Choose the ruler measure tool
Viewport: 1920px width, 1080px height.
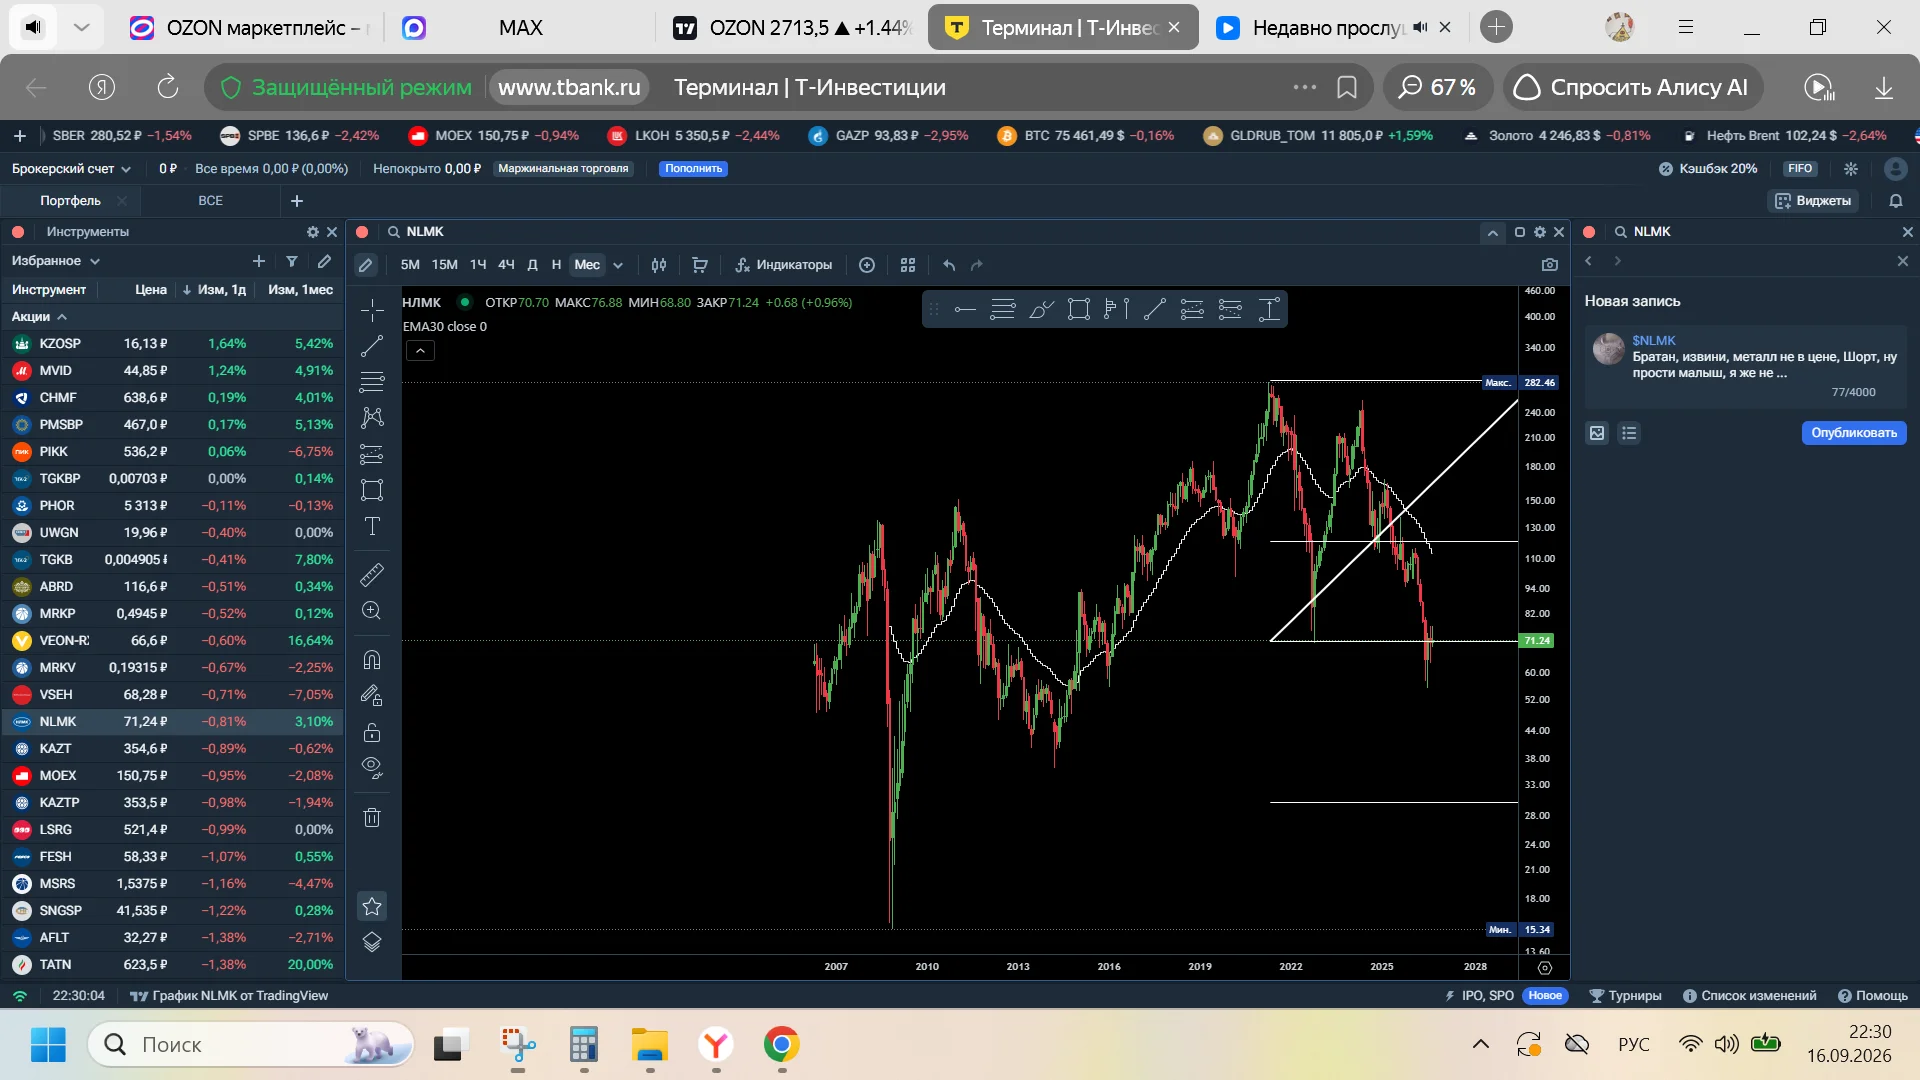[372, 575]
